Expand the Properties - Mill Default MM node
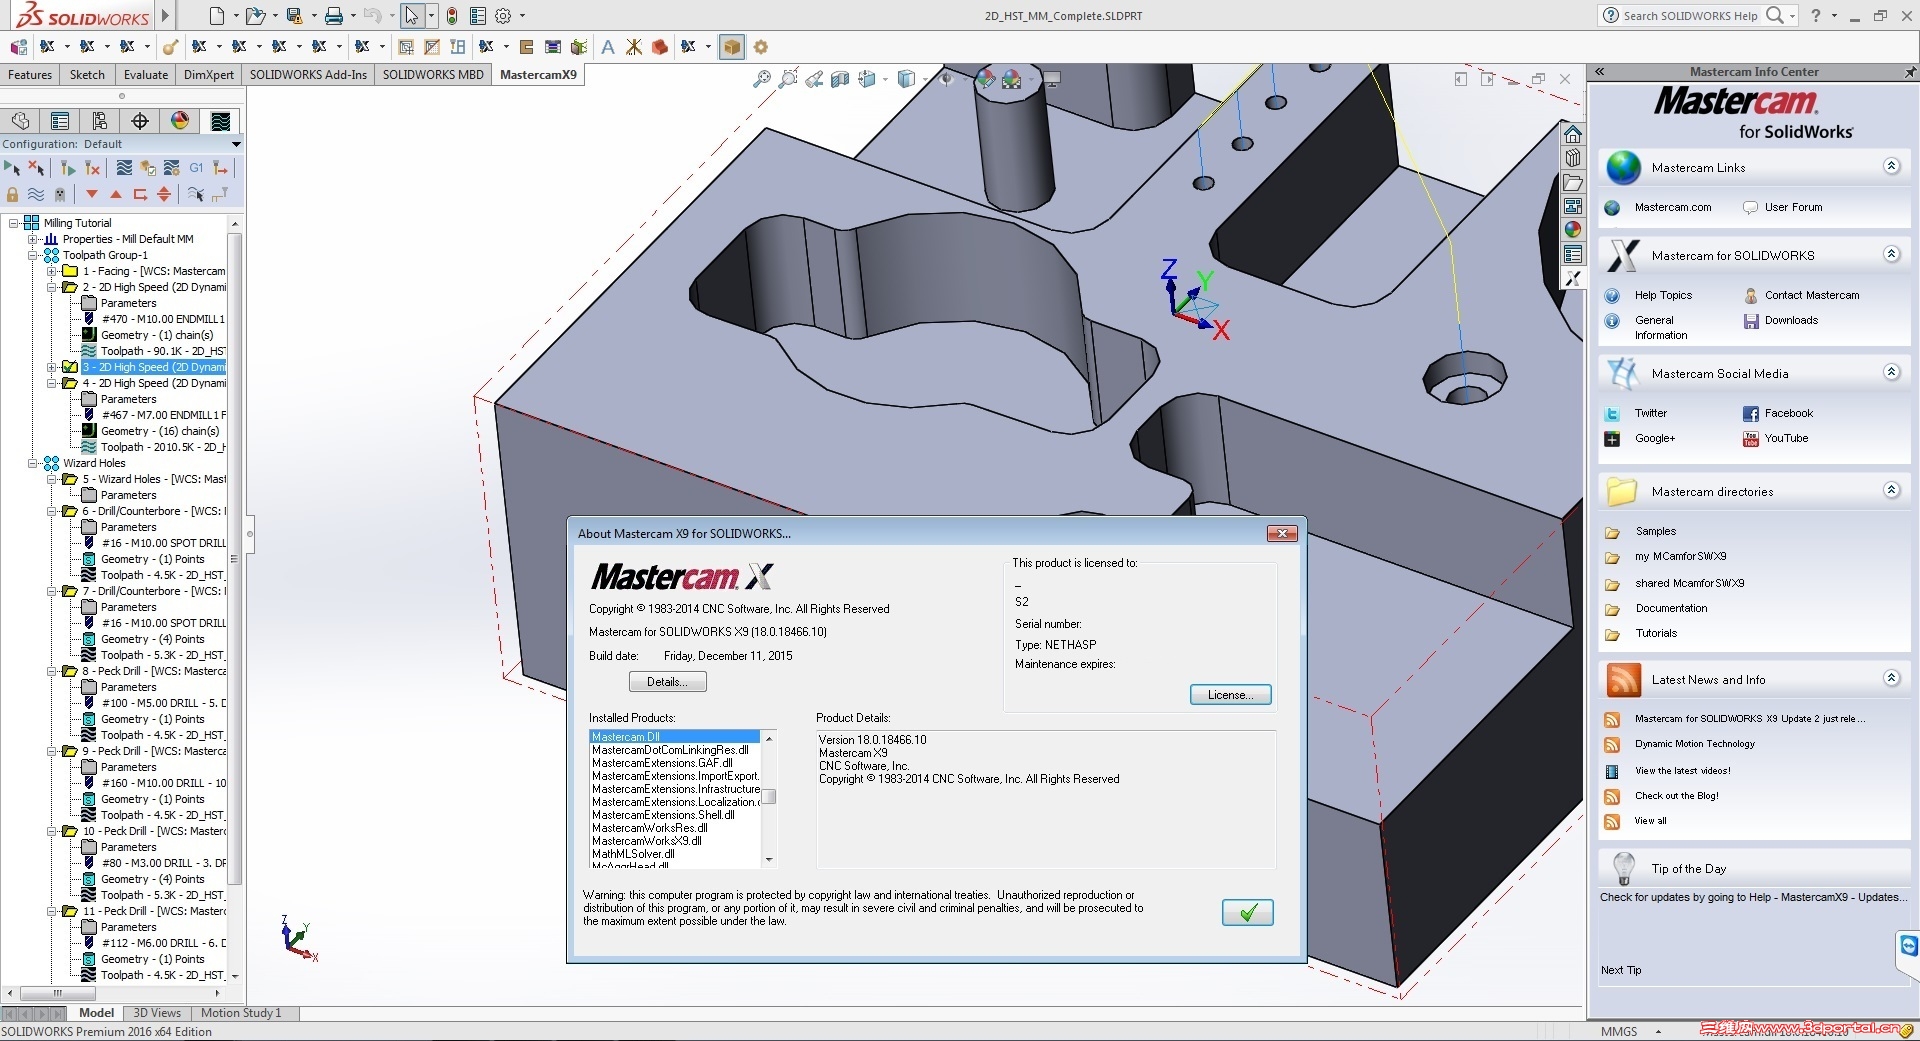Screen dimensions: 1920x1041 (x=33, y=239)
